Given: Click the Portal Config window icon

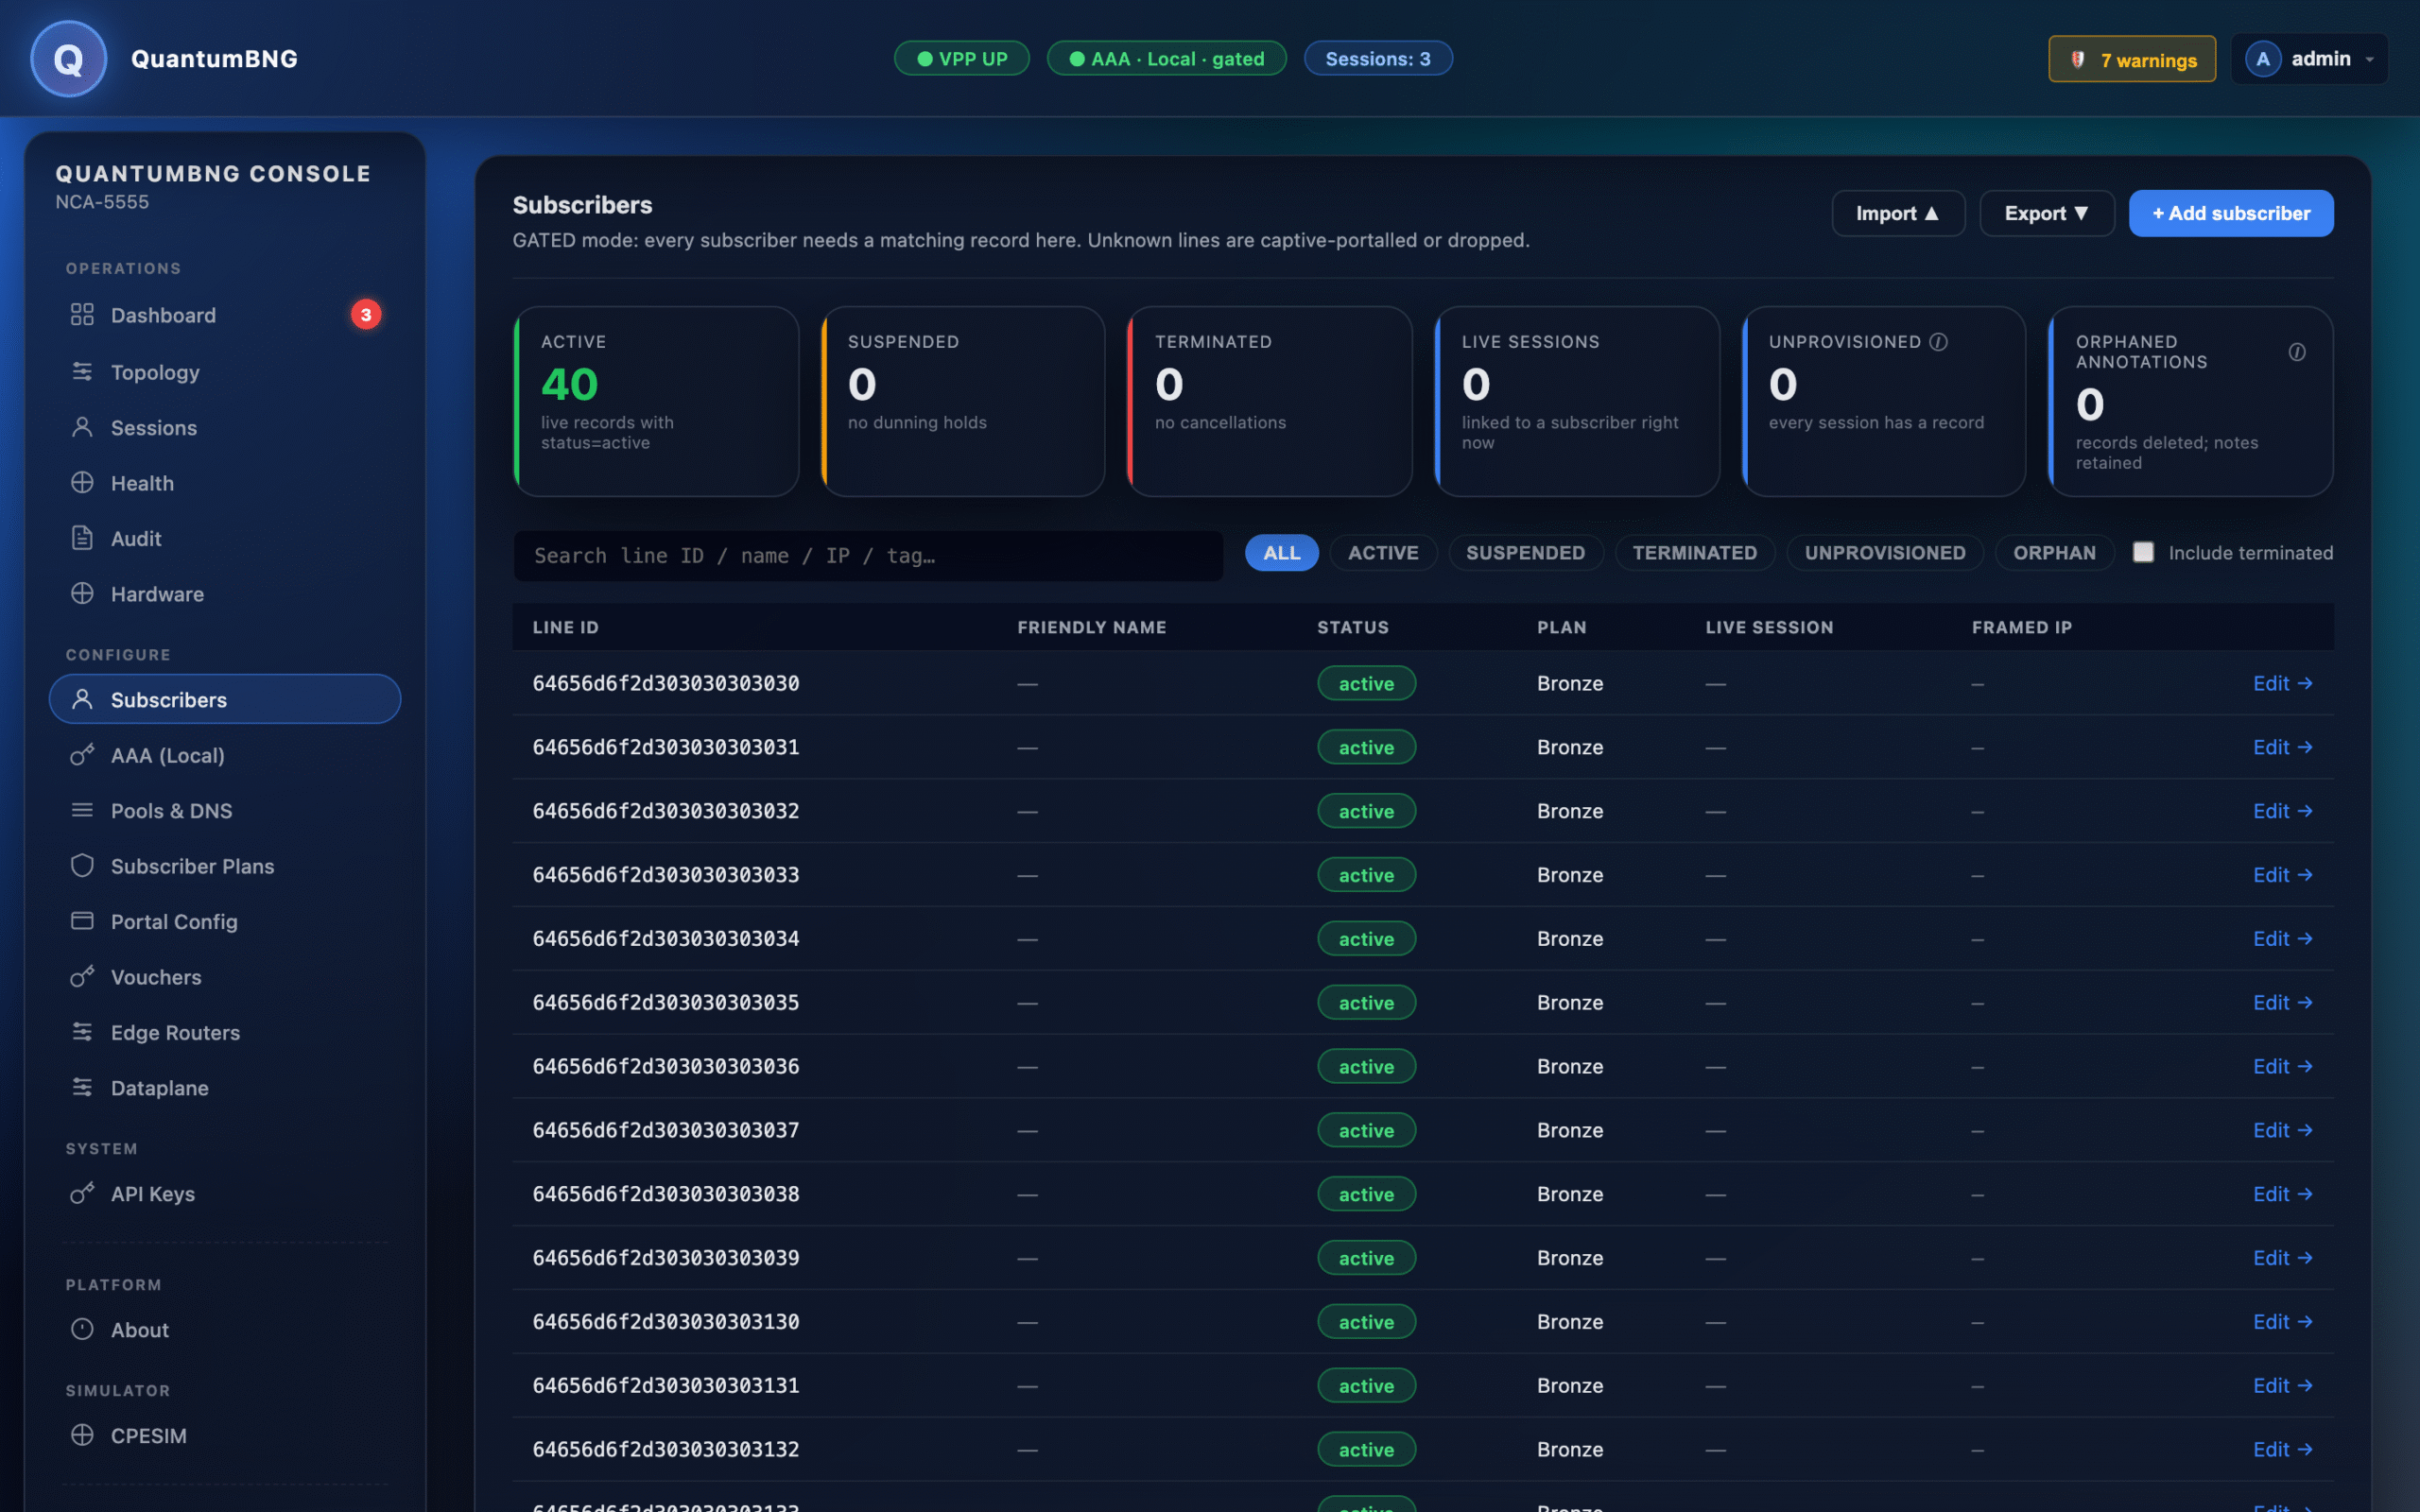Looking at the screenshot, I should [82, 921].
